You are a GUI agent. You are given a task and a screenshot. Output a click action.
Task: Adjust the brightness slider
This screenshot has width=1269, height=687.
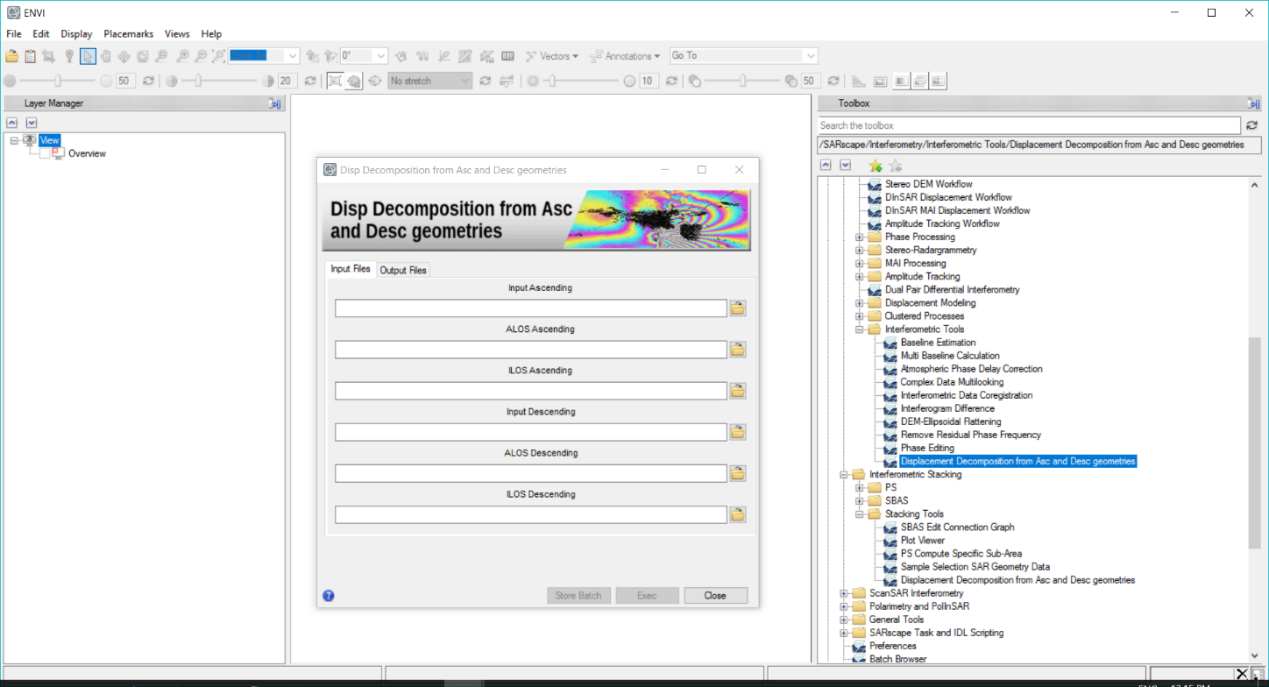pyautogui.click(x=58, y=81)
